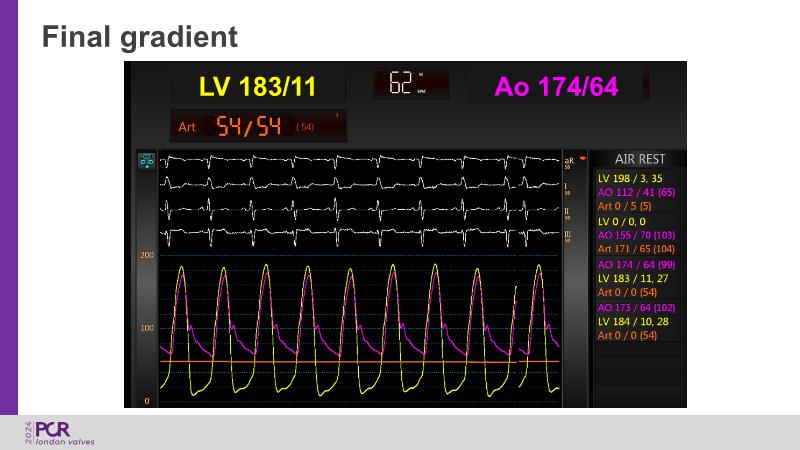Select AO 173 / 64 (102) entry
This screenshot has height=450, width=800.
(638, 307)
